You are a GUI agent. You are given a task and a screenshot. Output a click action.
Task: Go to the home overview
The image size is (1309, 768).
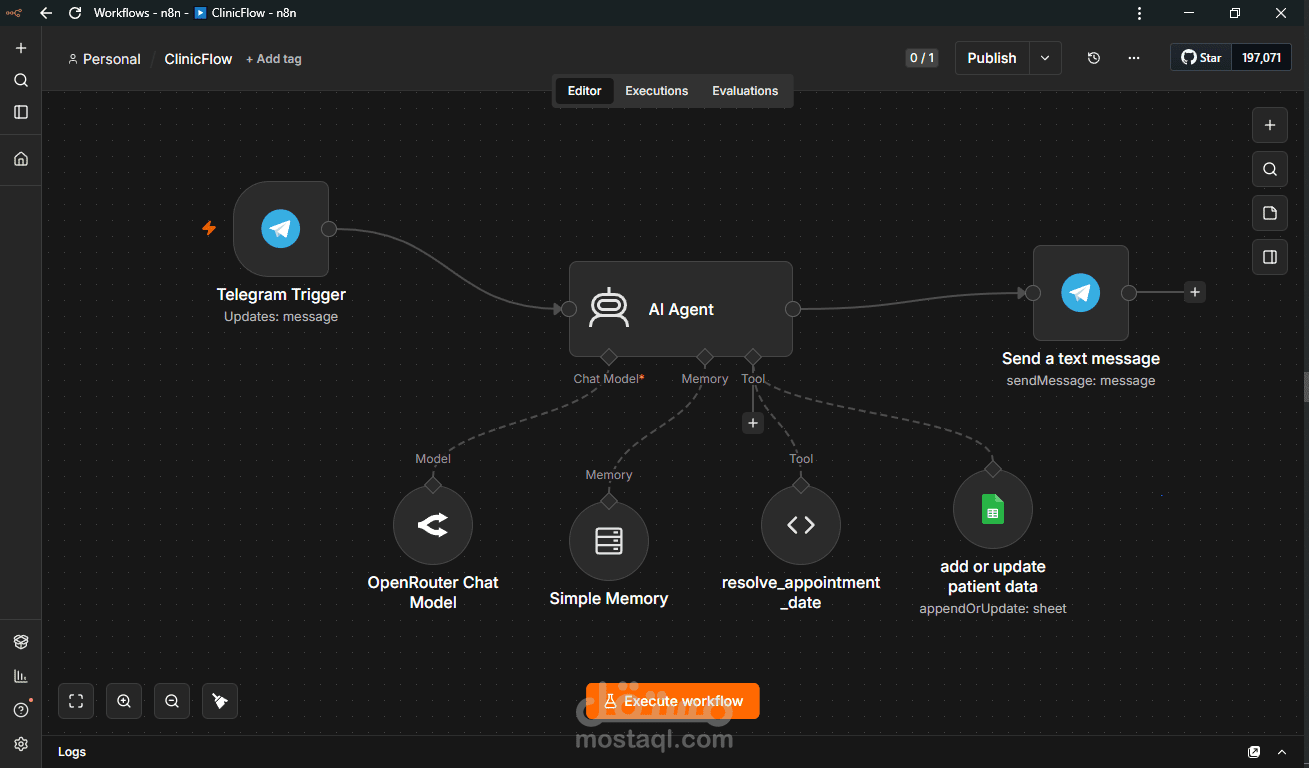pos(21,158)
